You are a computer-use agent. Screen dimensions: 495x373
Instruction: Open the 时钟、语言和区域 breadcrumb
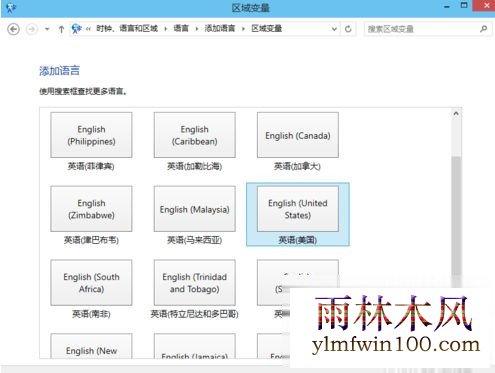pyautogui.click(x=127, y=29)
